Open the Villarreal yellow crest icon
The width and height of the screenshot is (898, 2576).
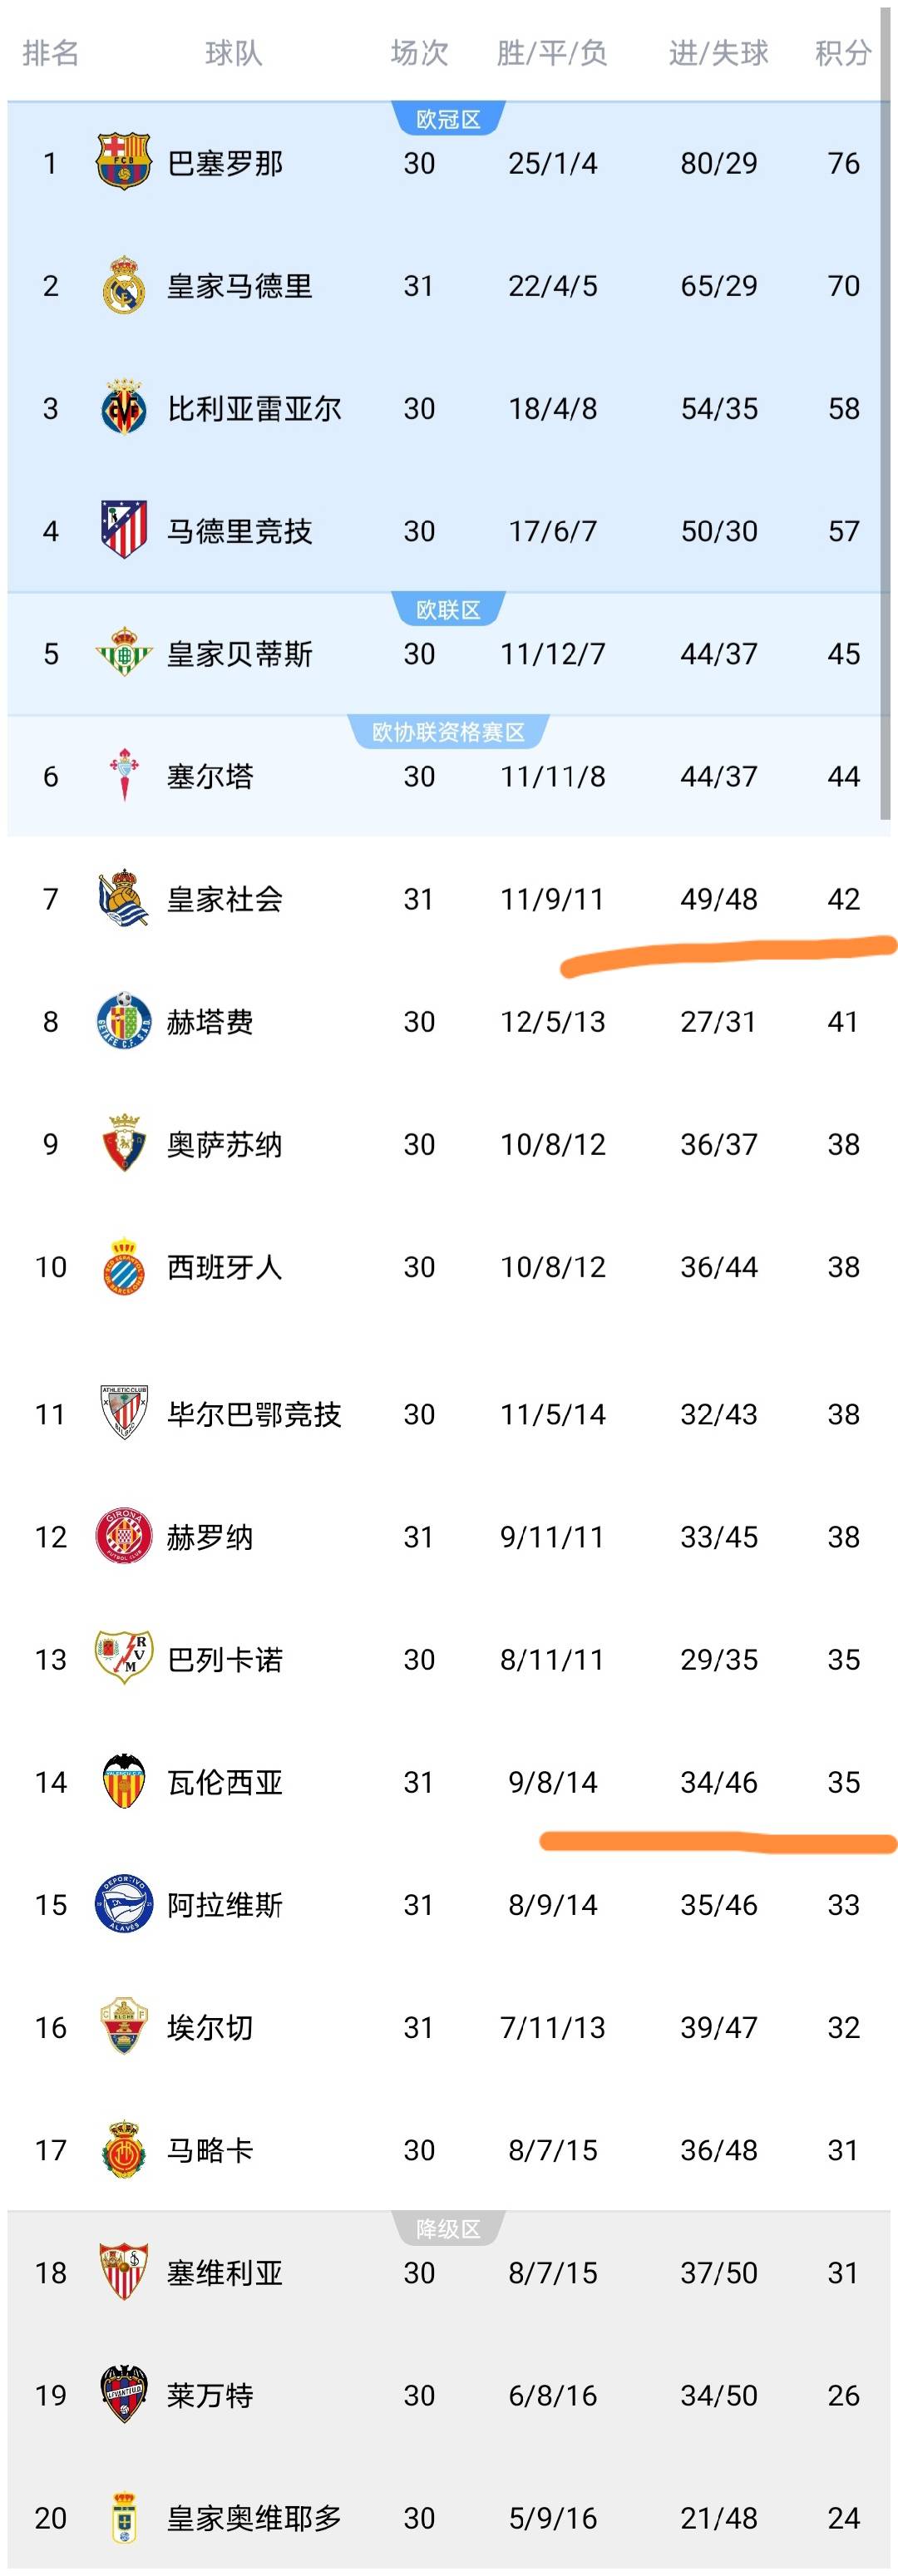tap(124, 408)
